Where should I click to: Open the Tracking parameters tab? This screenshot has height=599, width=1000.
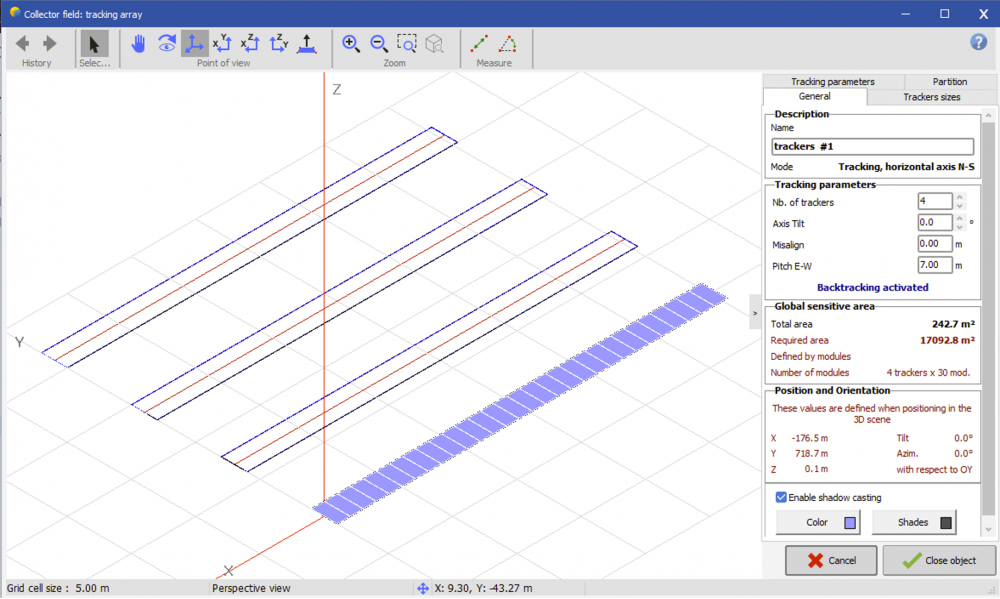coord(832,81)
